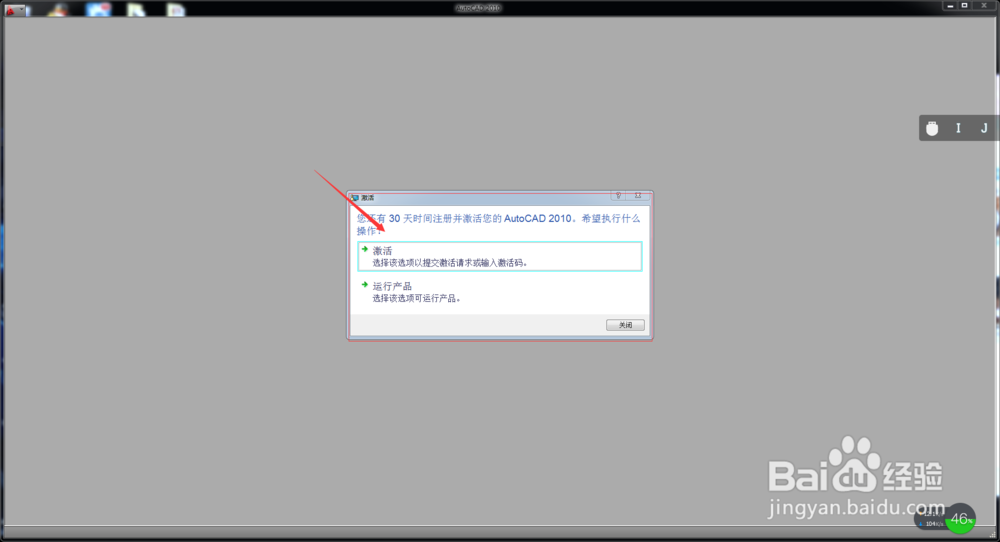1000x542 pixels.
Task: Click the green arrow beside 激活
Action: tap(365, 249)
